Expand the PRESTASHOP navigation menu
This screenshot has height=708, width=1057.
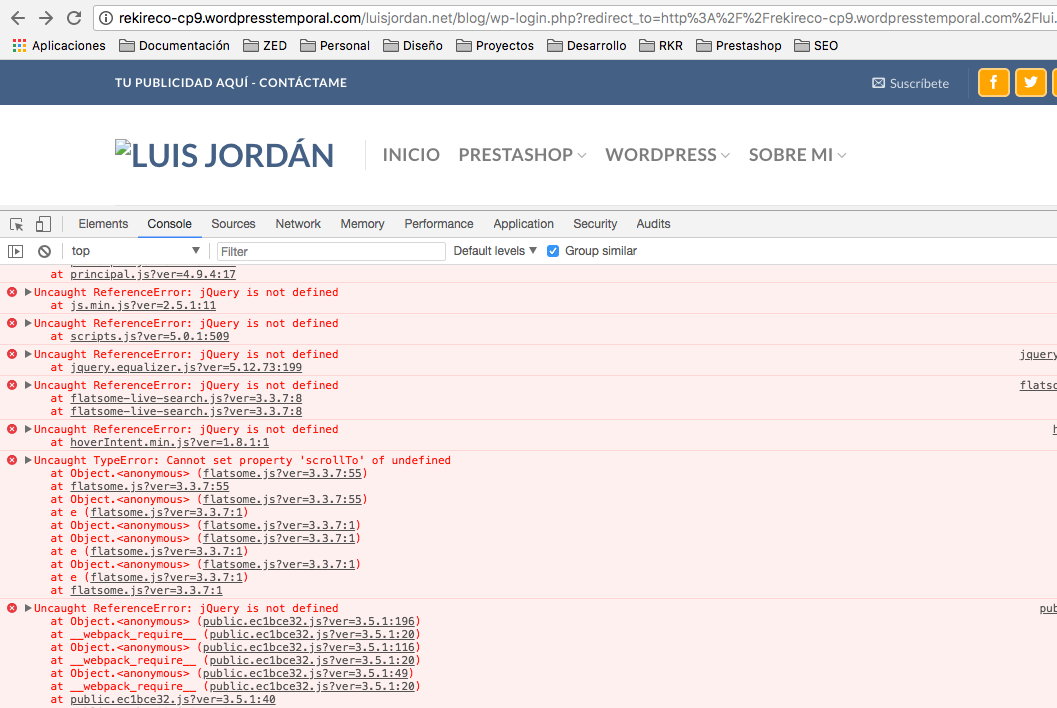(x=522, y=154)
